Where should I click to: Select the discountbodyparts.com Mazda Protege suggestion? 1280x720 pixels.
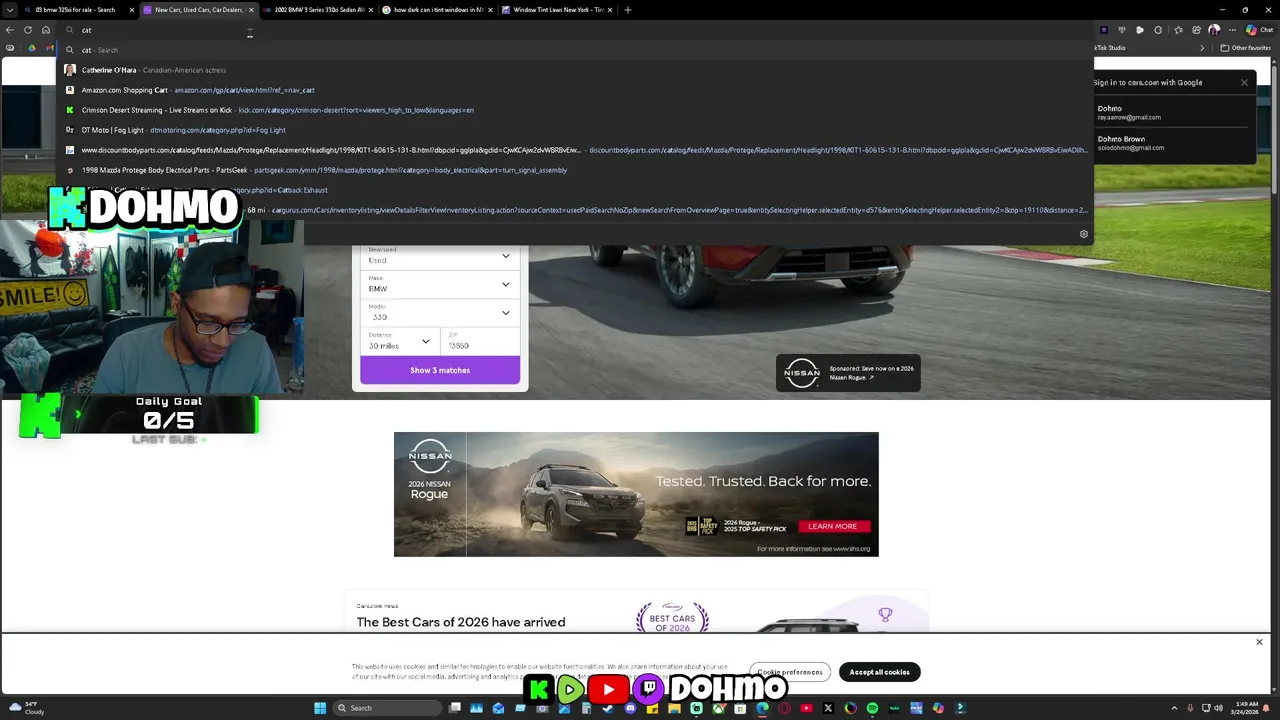(x=575, y=150)
